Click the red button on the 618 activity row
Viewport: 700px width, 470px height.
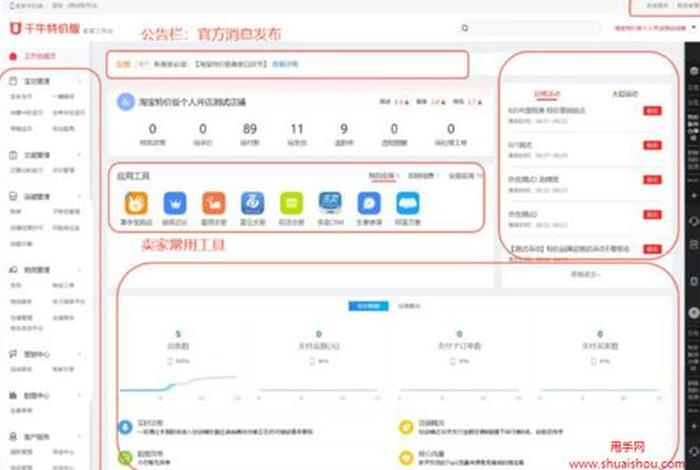pyautogui.click(x=652, y=110)
